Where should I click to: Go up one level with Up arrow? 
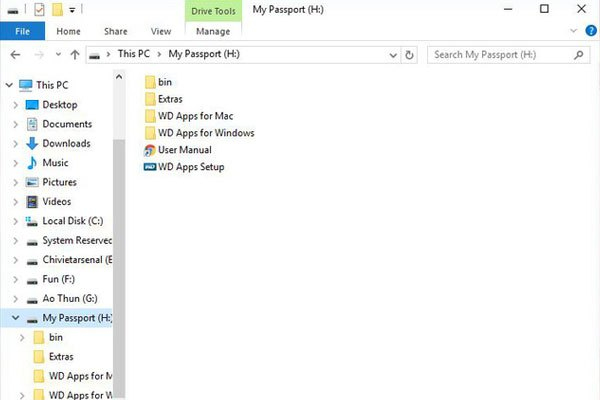coord(75,55)
